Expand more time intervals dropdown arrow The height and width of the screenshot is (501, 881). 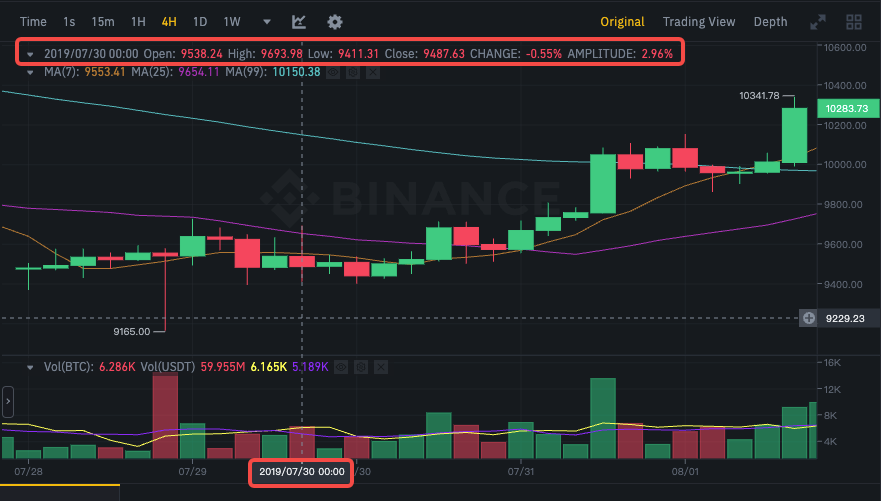(x=266, y=21)
